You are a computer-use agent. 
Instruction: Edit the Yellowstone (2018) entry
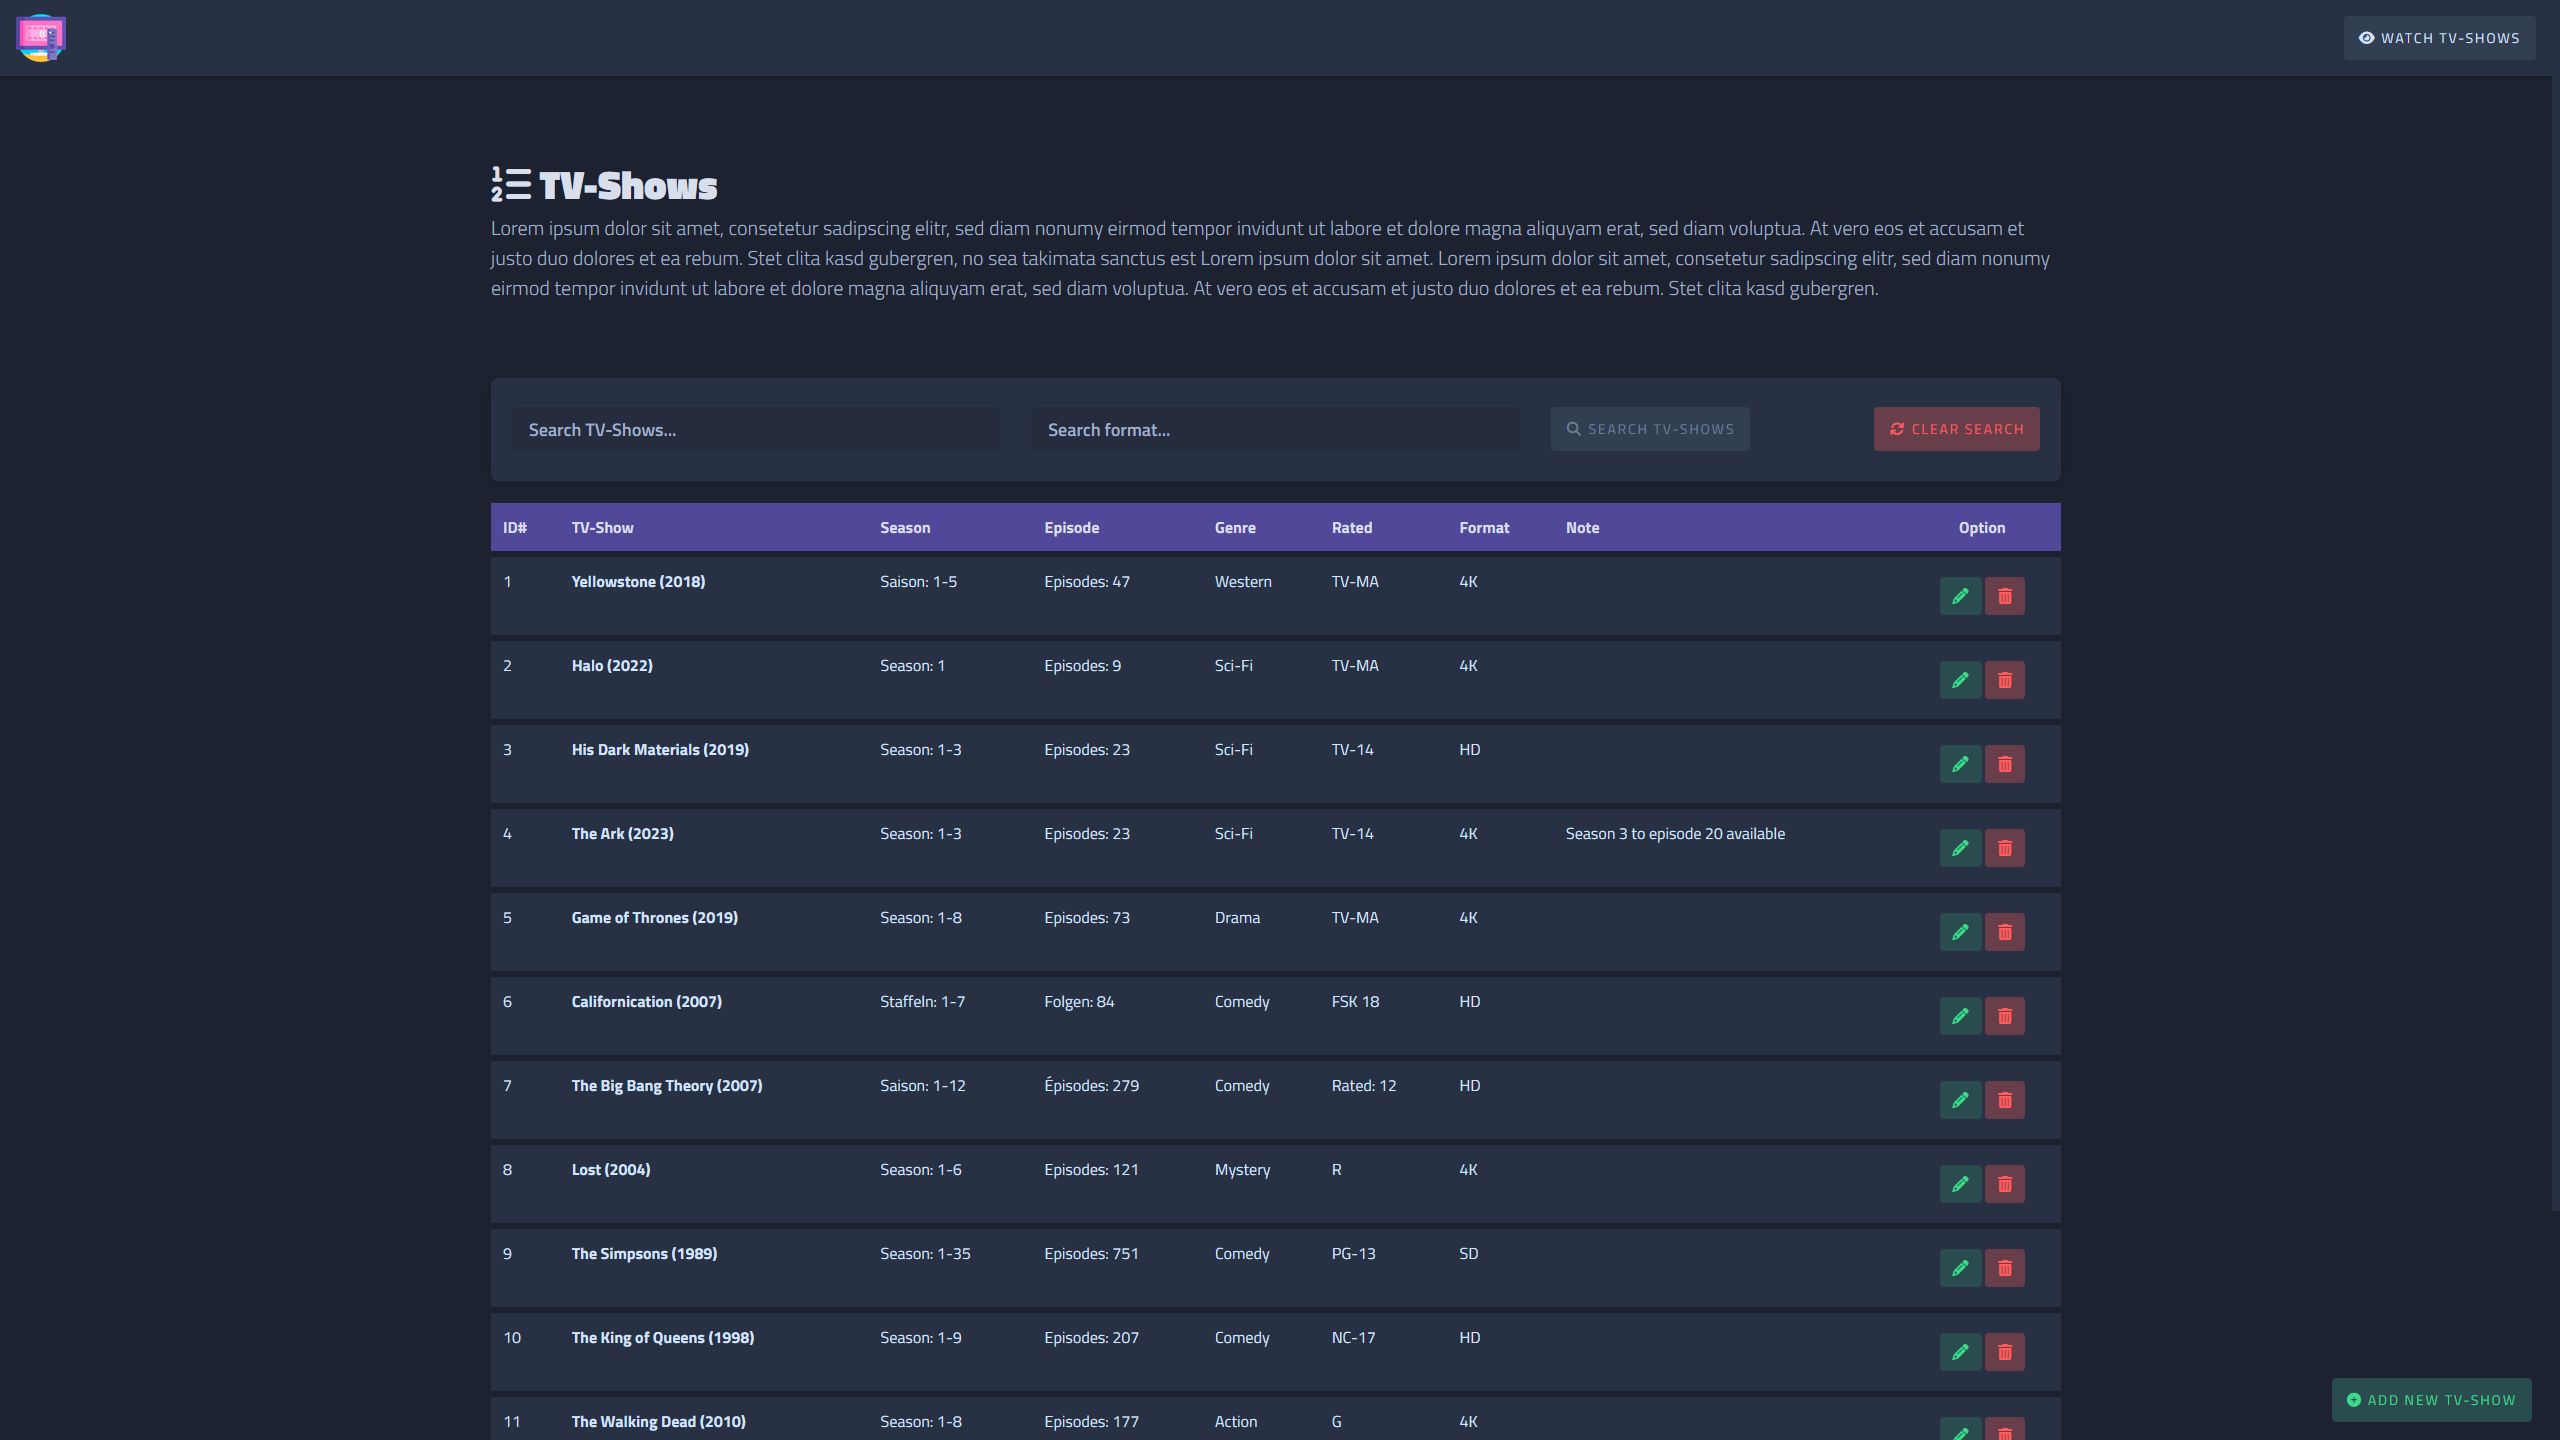coord(1960,596)
